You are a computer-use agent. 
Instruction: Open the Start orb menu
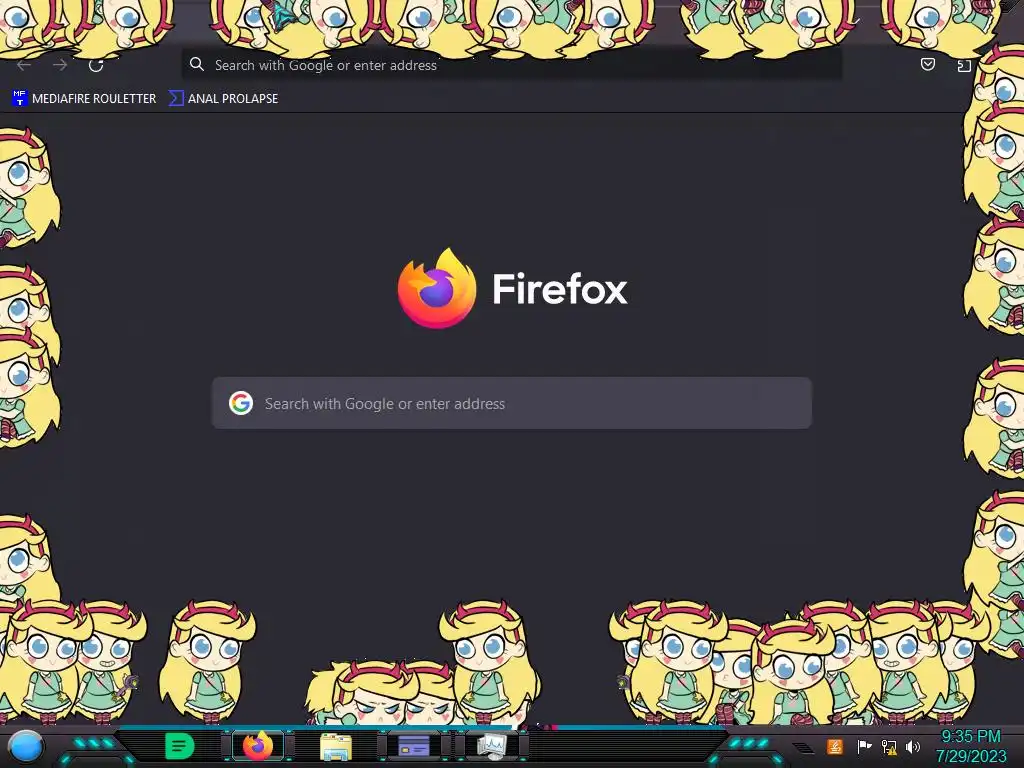point(26,746)
